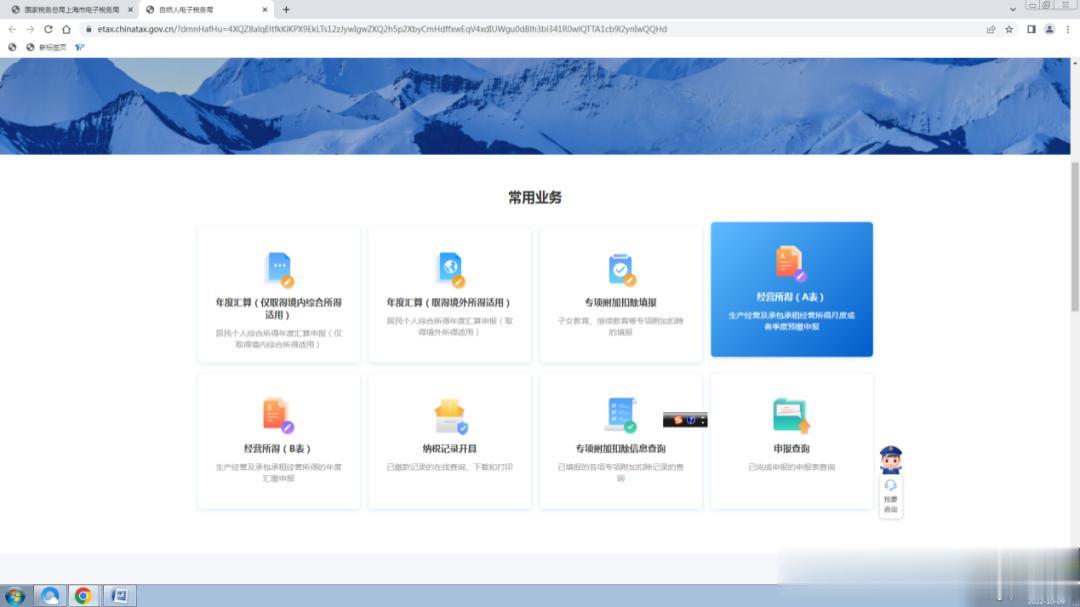Go back with the browser back arrow

[x=12, y=29]
